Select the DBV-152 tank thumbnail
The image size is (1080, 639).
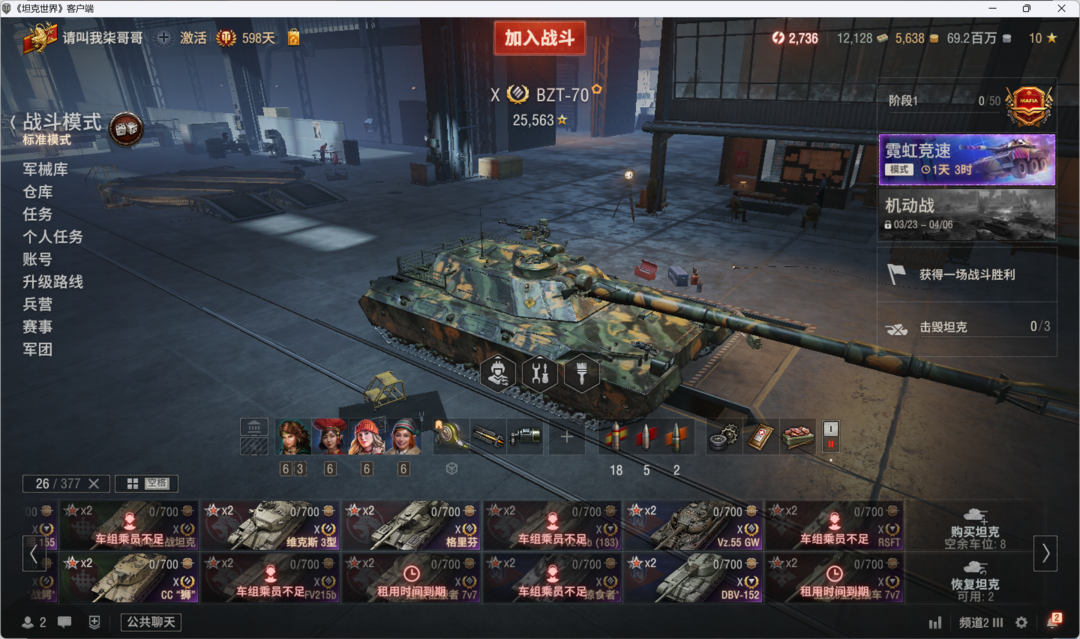point(694,578)
